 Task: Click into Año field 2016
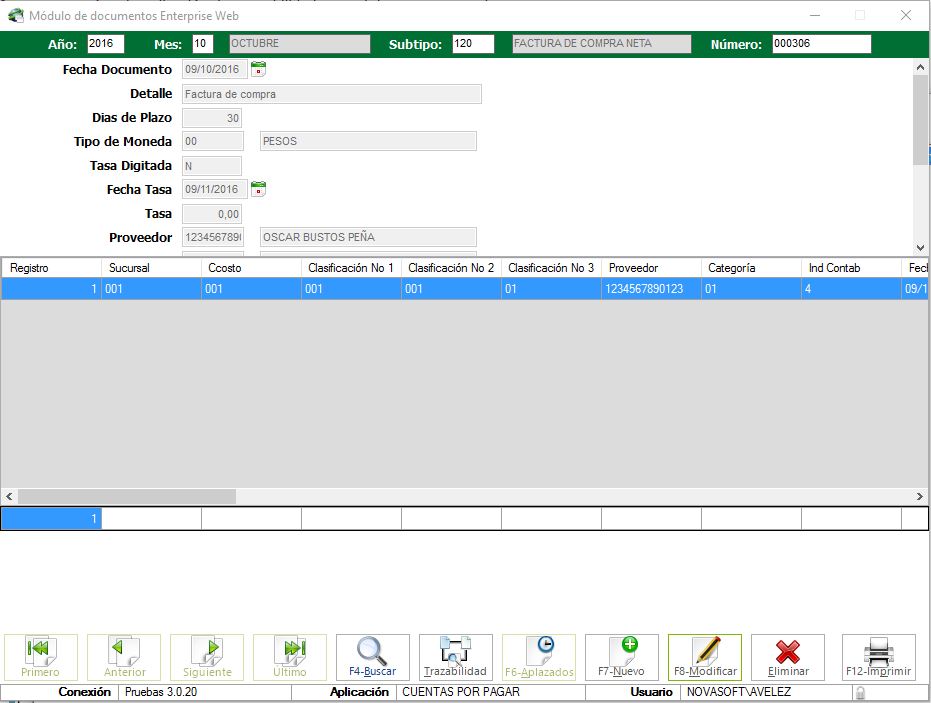point(106,43)
